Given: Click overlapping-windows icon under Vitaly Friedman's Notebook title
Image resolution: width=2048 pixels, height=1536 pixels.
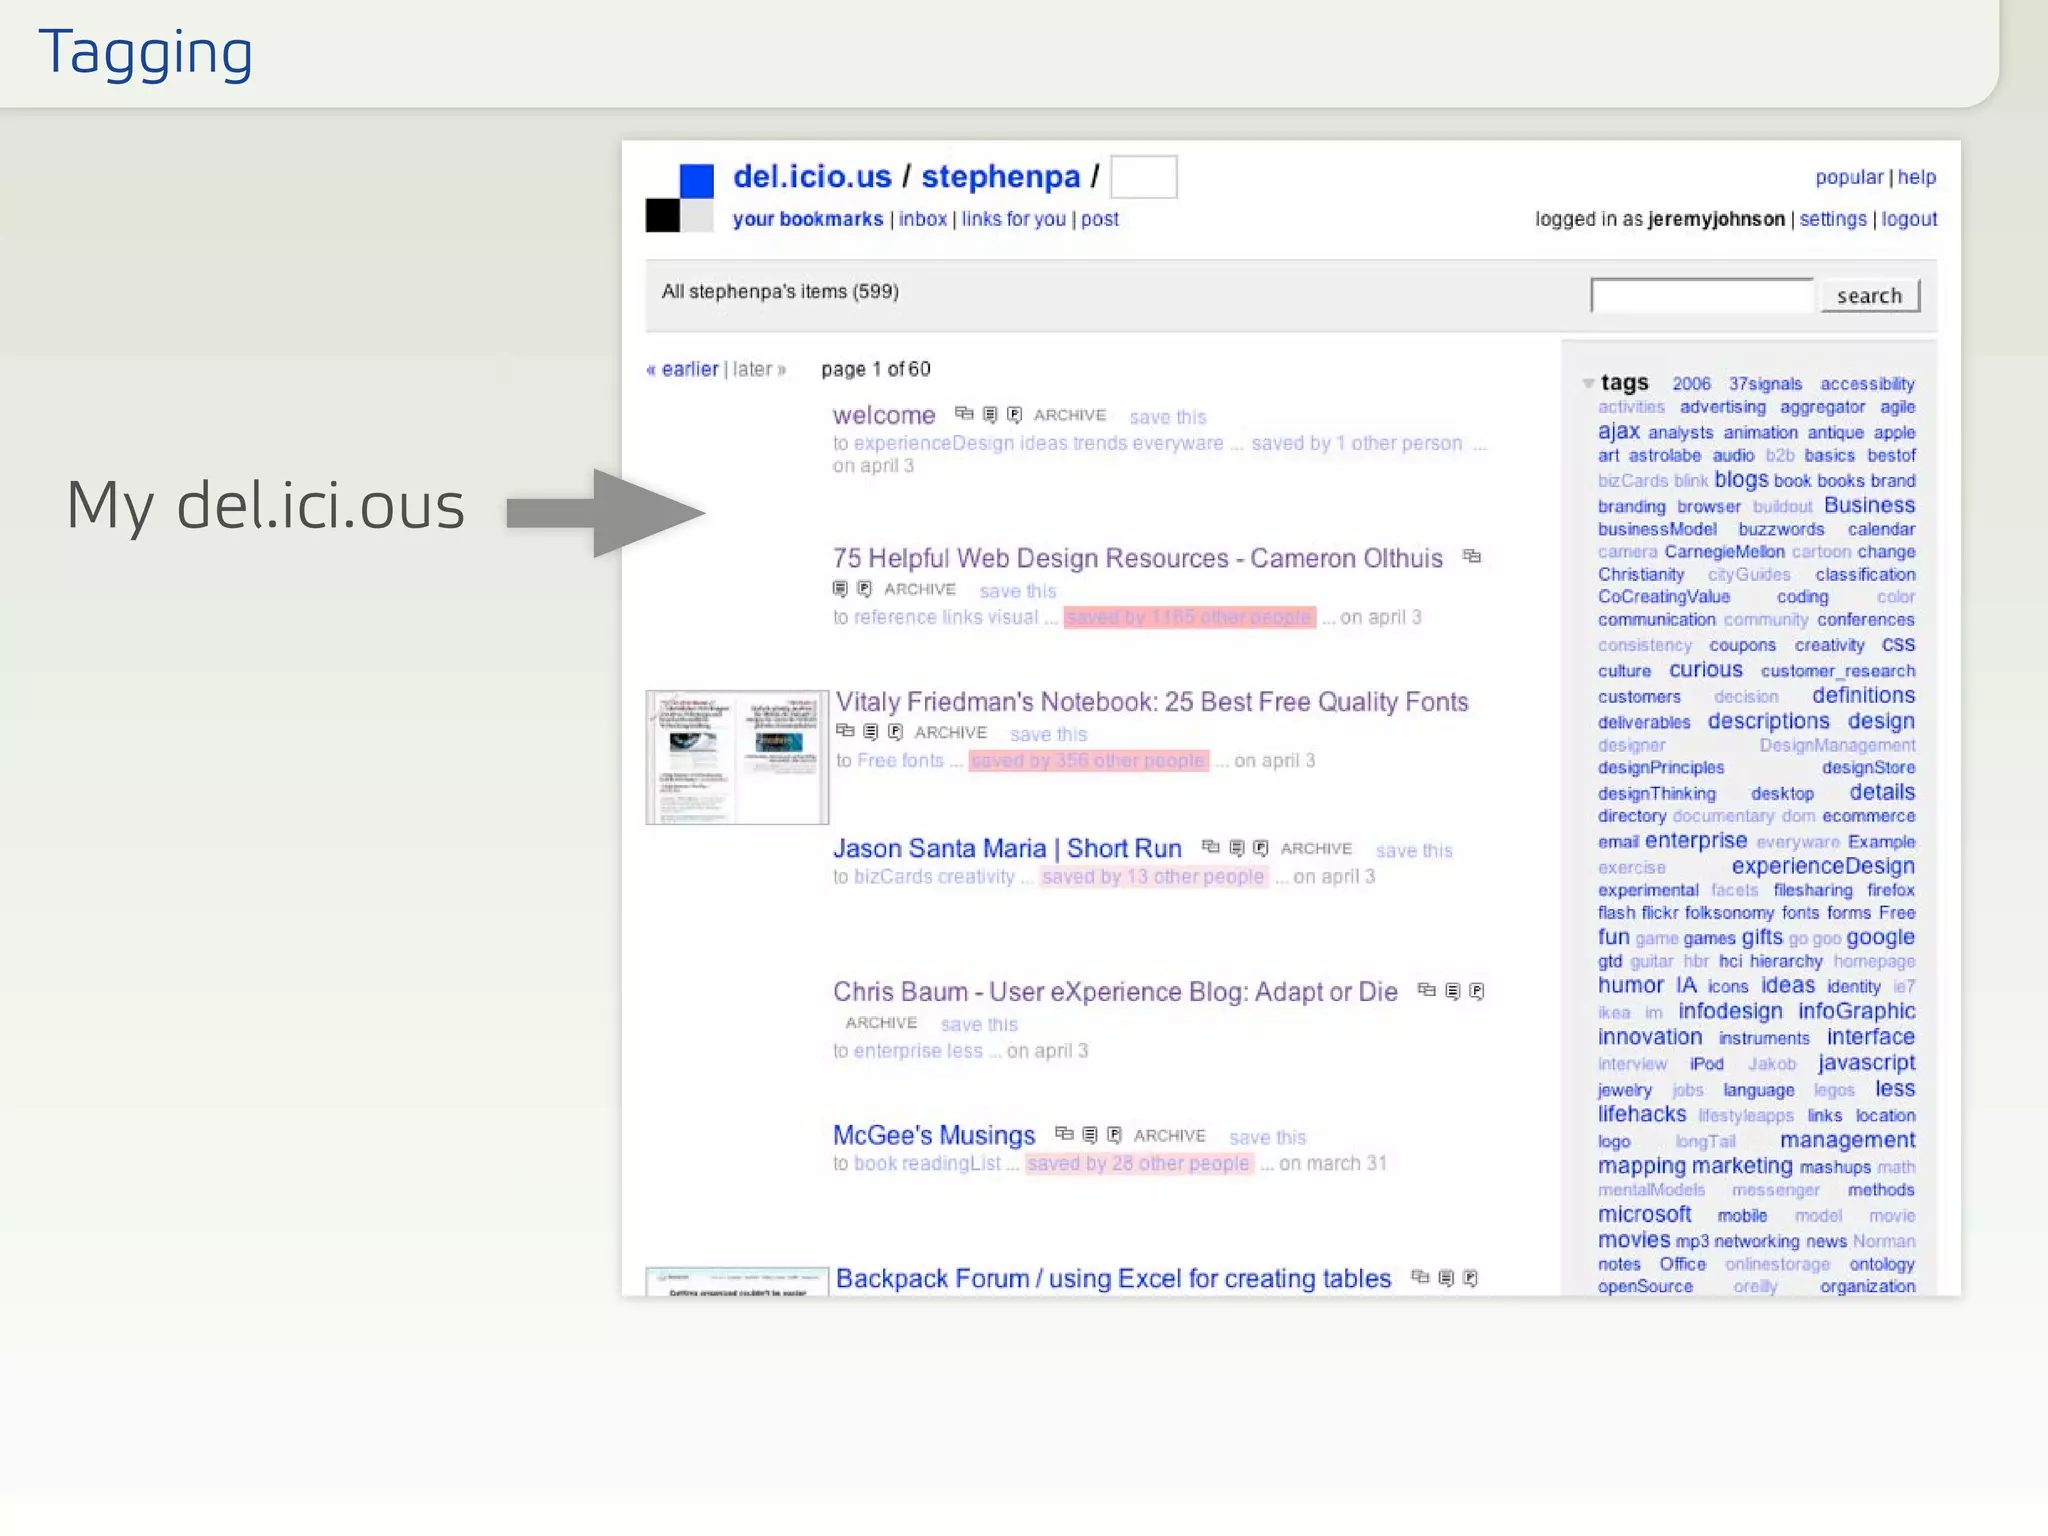Looking at the screenshot, I should (845, 731).
